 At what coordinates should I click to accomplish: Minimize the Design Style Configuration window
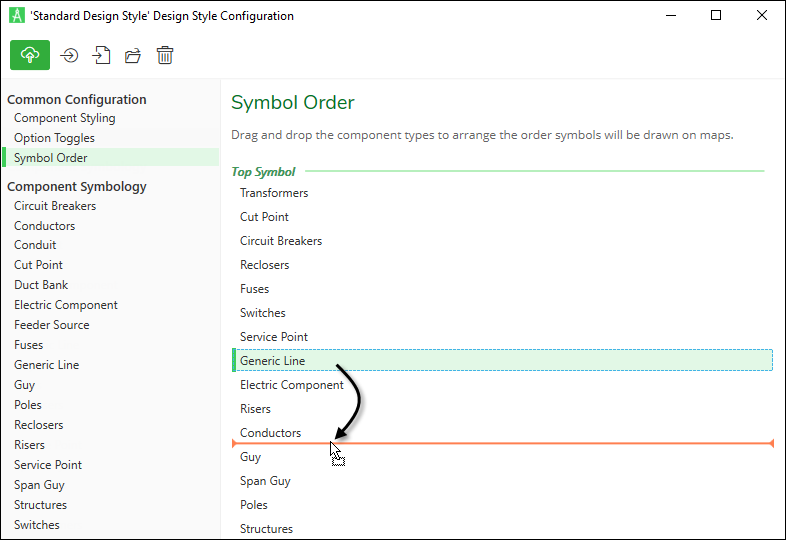671,16
